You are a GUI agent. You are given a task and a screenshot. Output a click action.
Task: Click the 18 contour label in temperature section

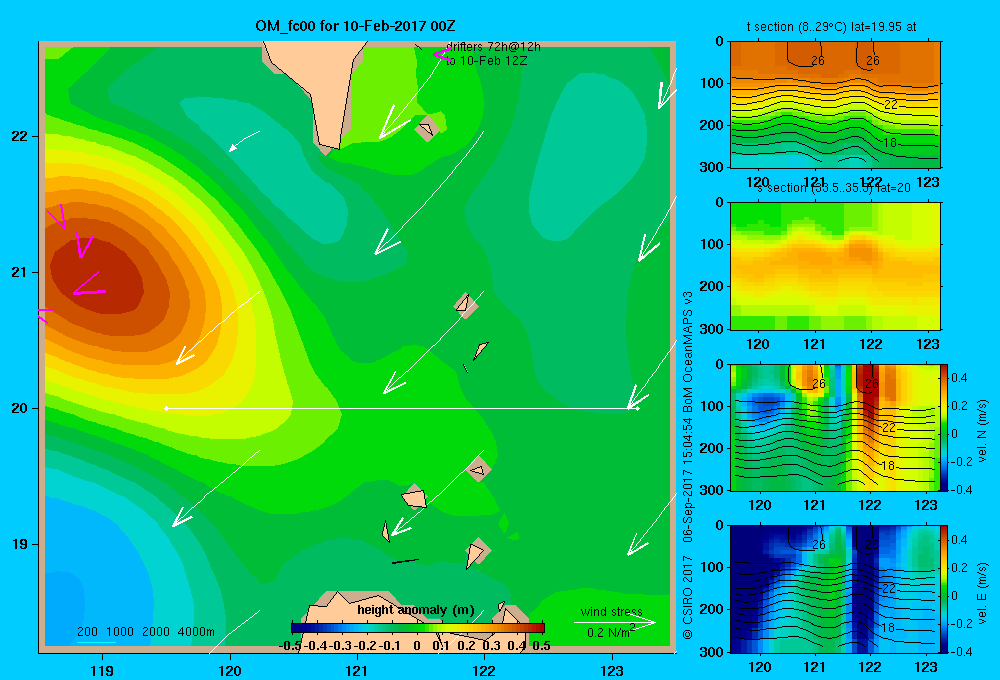[890, 143]
